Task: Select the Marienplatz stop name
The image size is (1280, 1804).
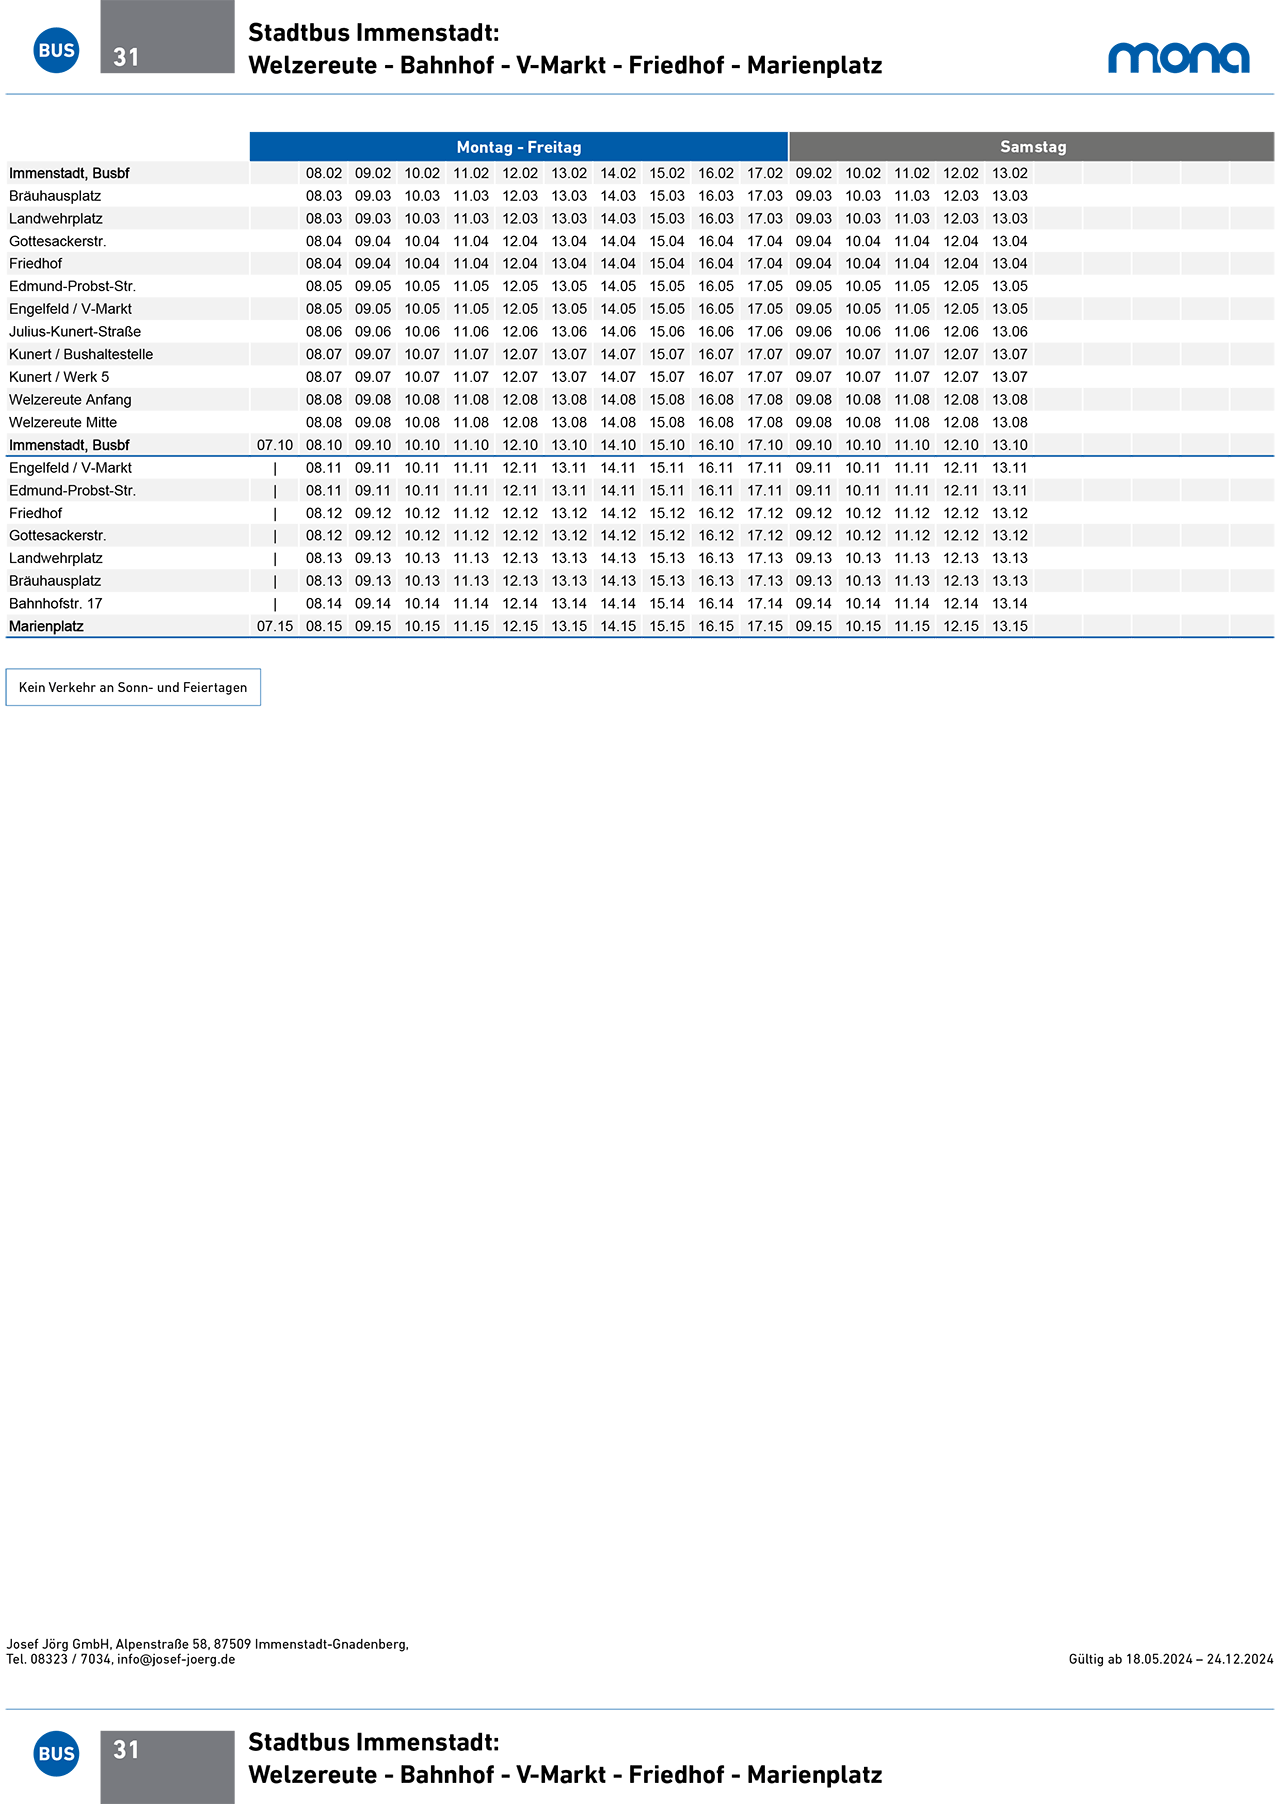Action: pos(46,626)
